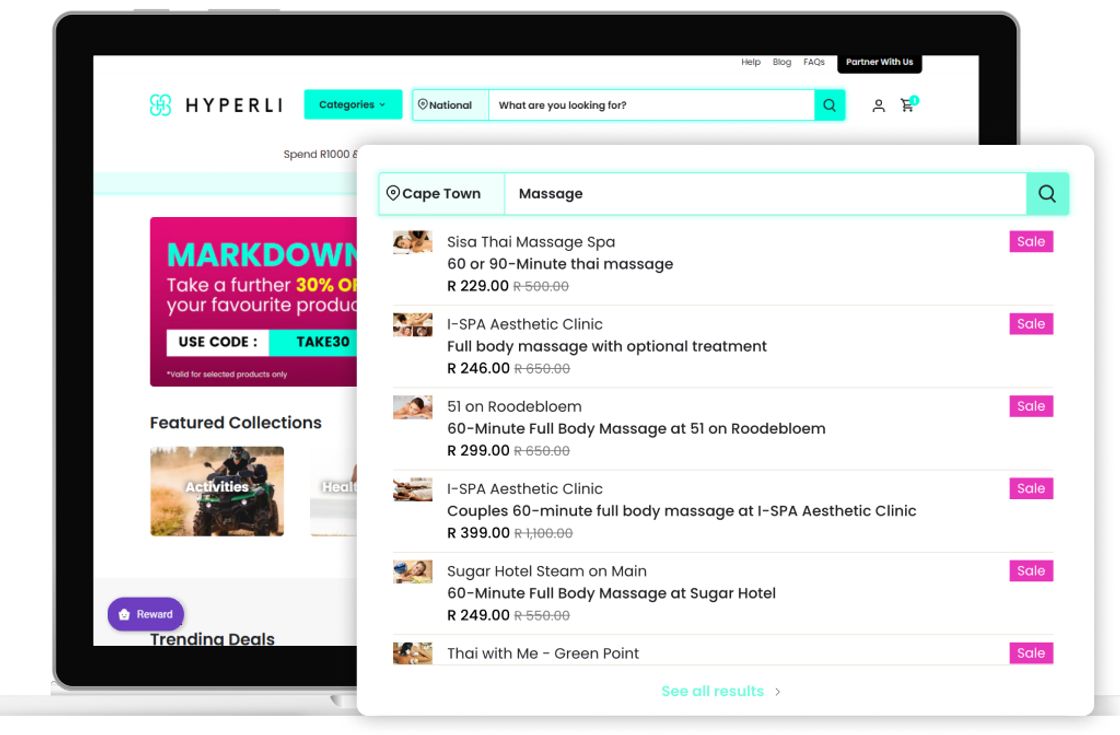Open the FAQs link
The image size is (1120, 735).
pyautogui.click(x=814, y=62)
